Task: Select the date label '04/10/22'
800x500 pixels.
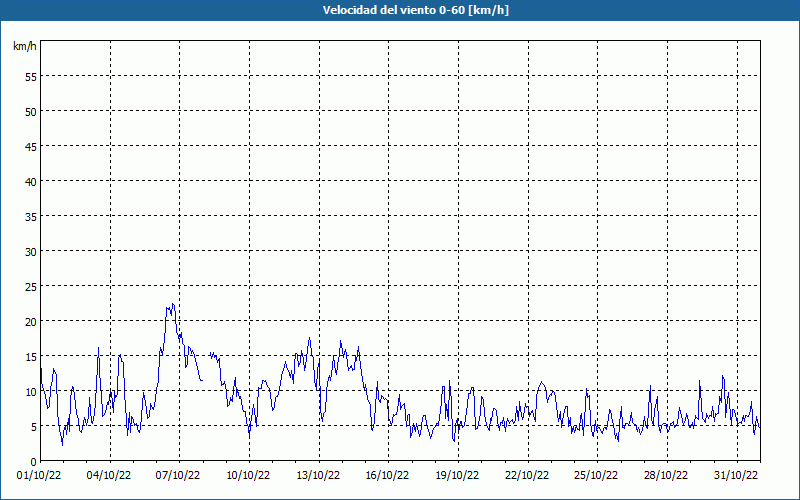Action: (109, 476)
